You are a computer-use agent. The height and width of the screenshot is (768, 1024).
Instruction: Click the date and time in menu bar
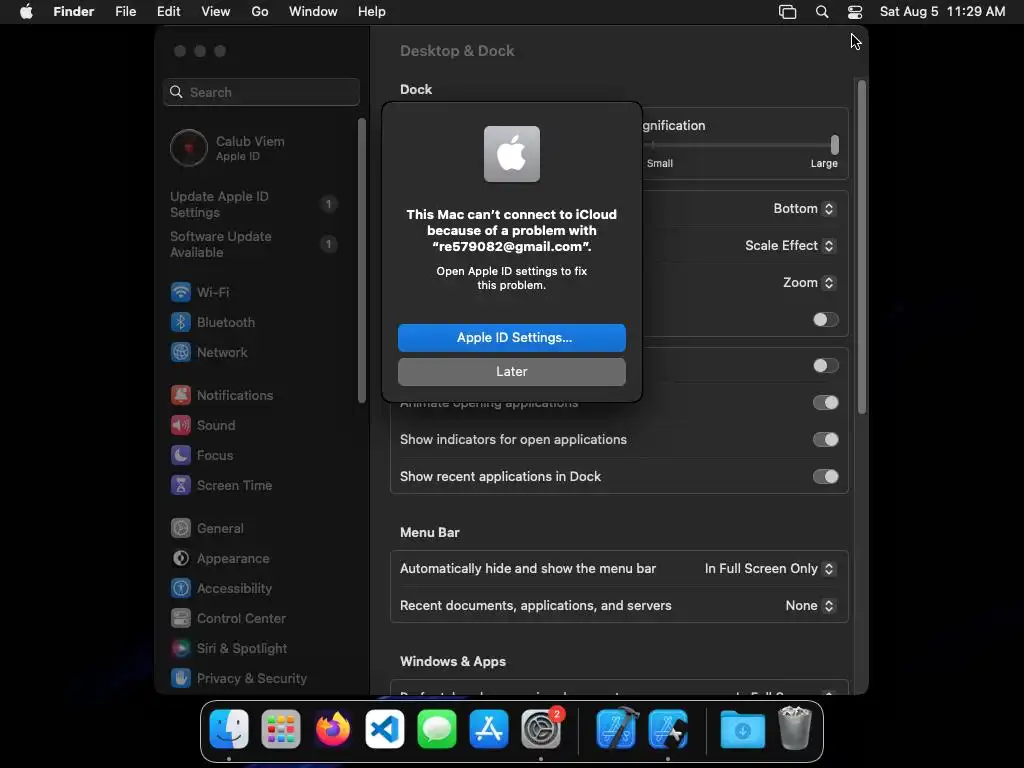pos(942,12)
